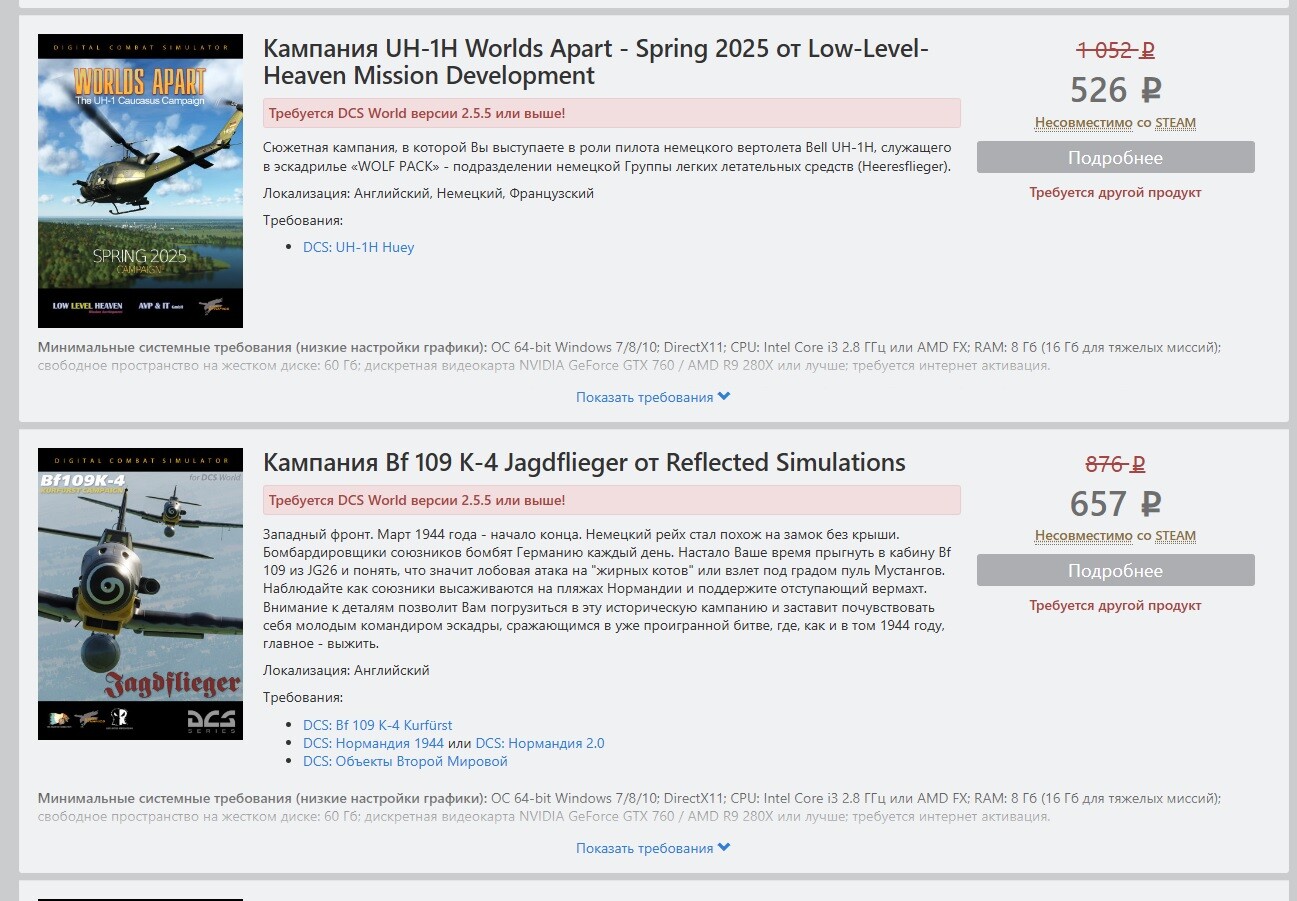This screenshot has width=1297, height=901.
Task: Expand Показать требования under Jagdflieger campaign
Action: 653,848
